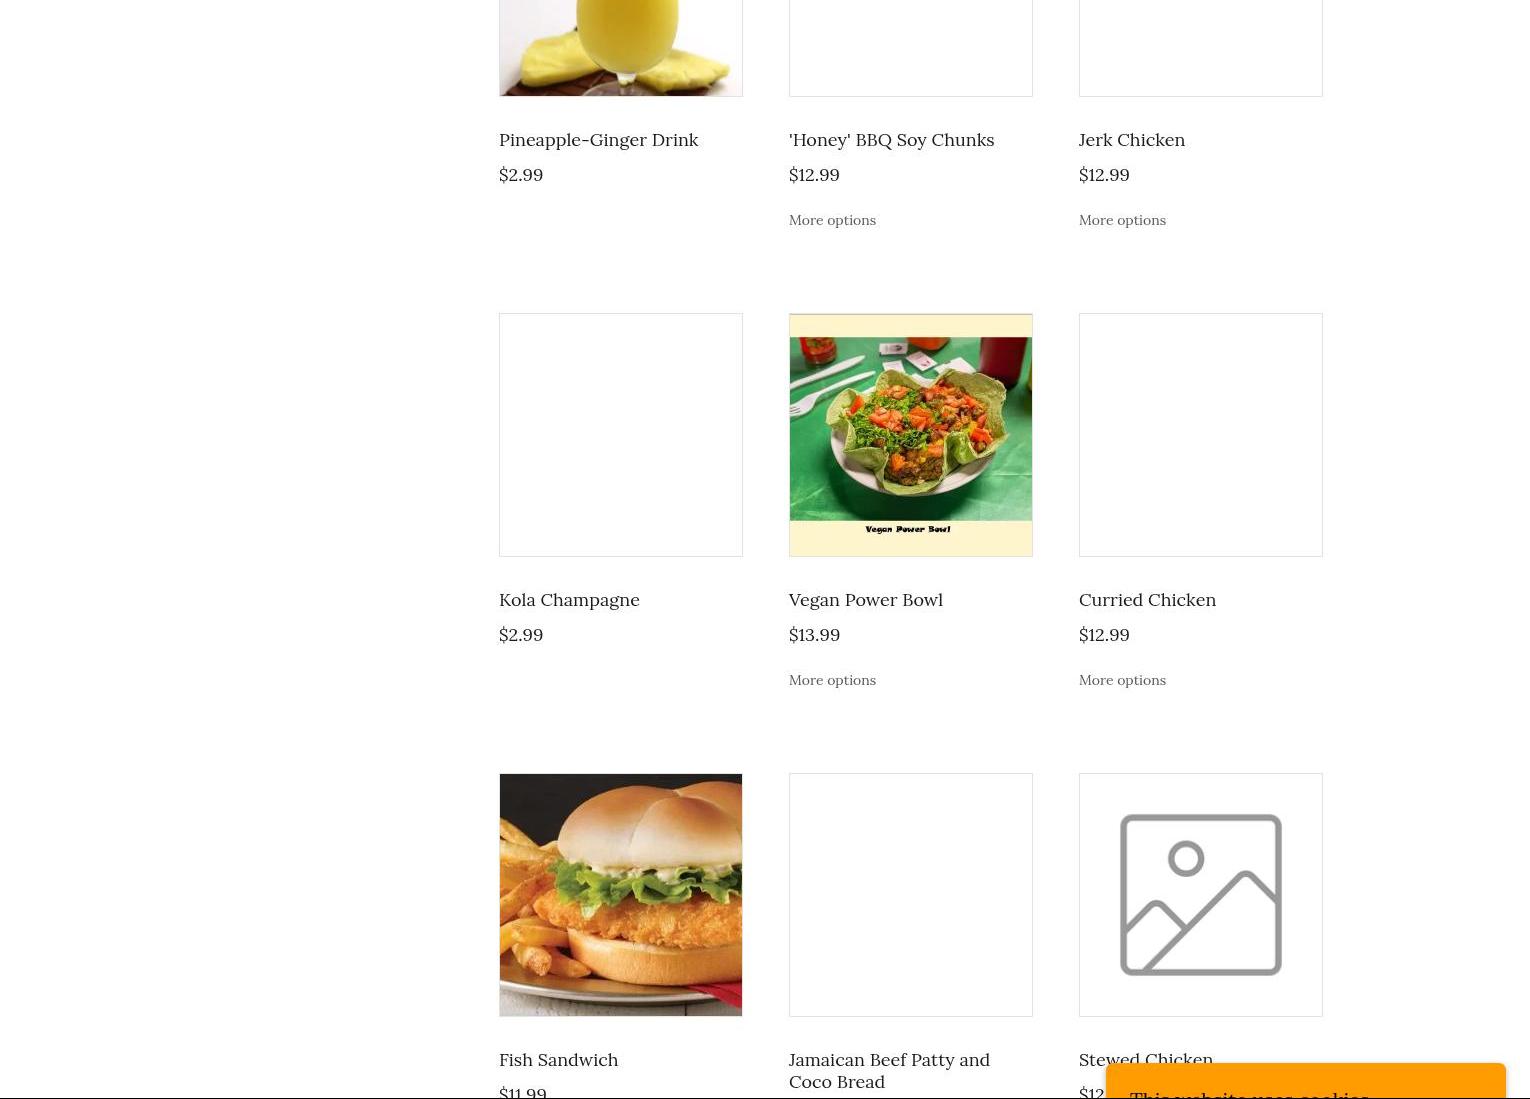Open the Curried Chicken product title
The height and width of the screenshot is (1099, 1530).
(x=1147, y=600)
